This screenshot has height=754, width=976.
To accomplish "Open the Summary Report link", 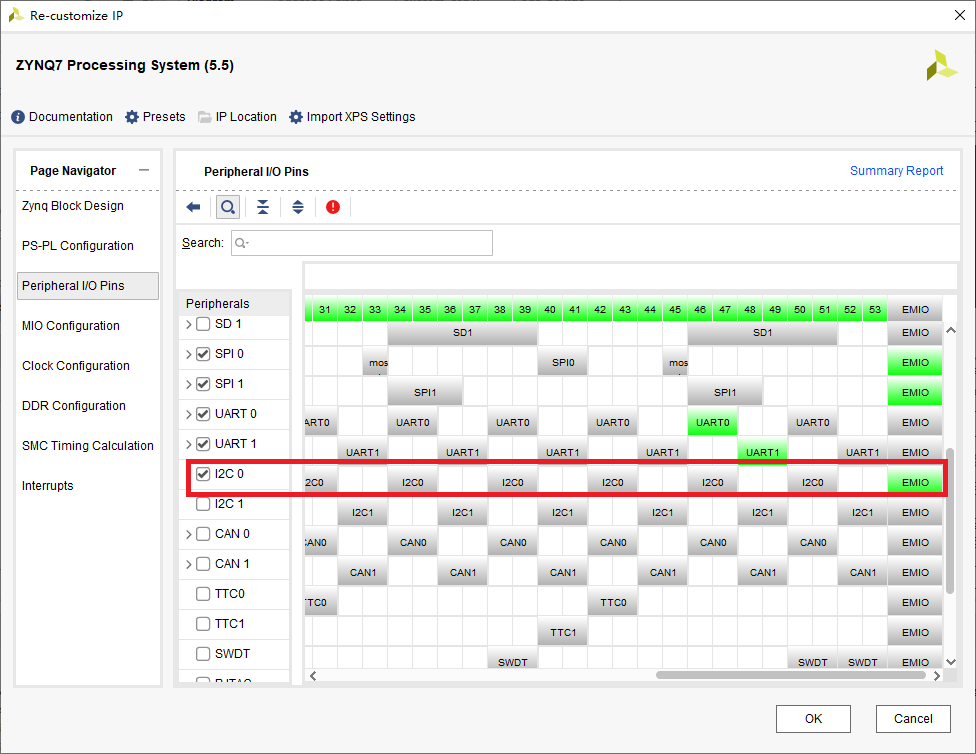I will point(896,171).
